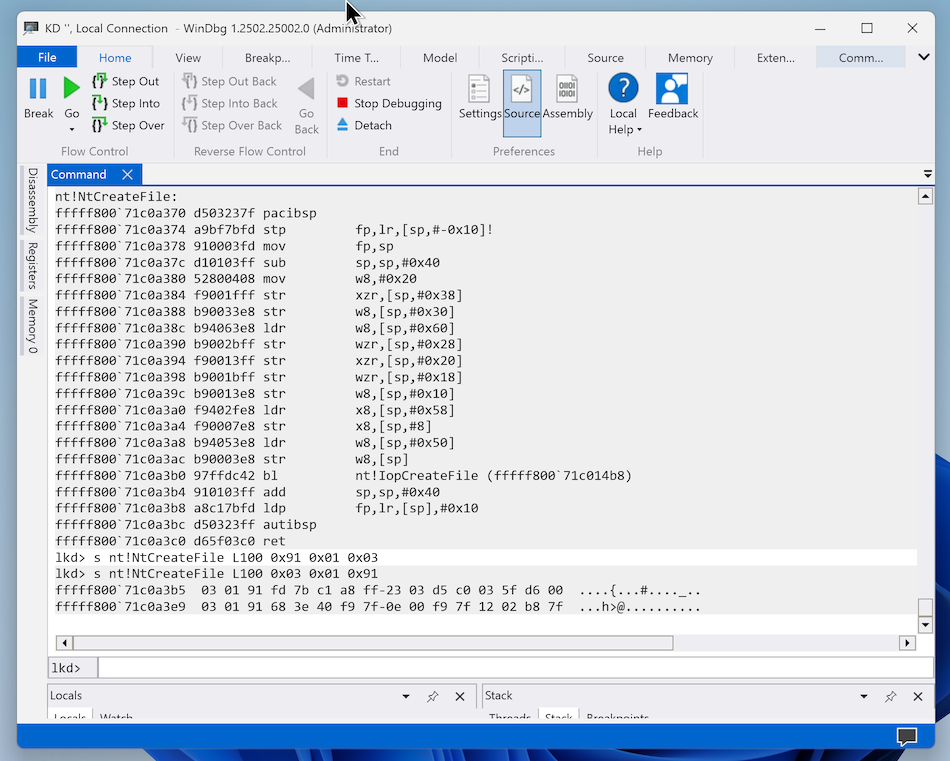The width and height of the screenshot is (950, 761).
Task: Click the Detach icon
Action: coord(343,125)
